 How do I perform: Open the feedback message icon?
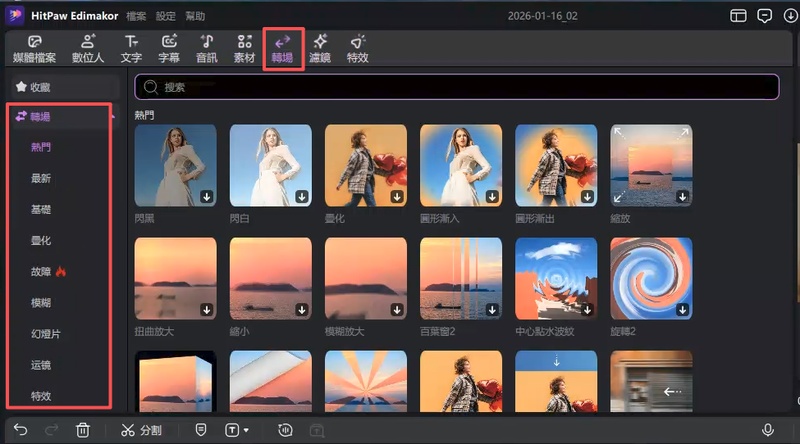(x=764, y=16)
